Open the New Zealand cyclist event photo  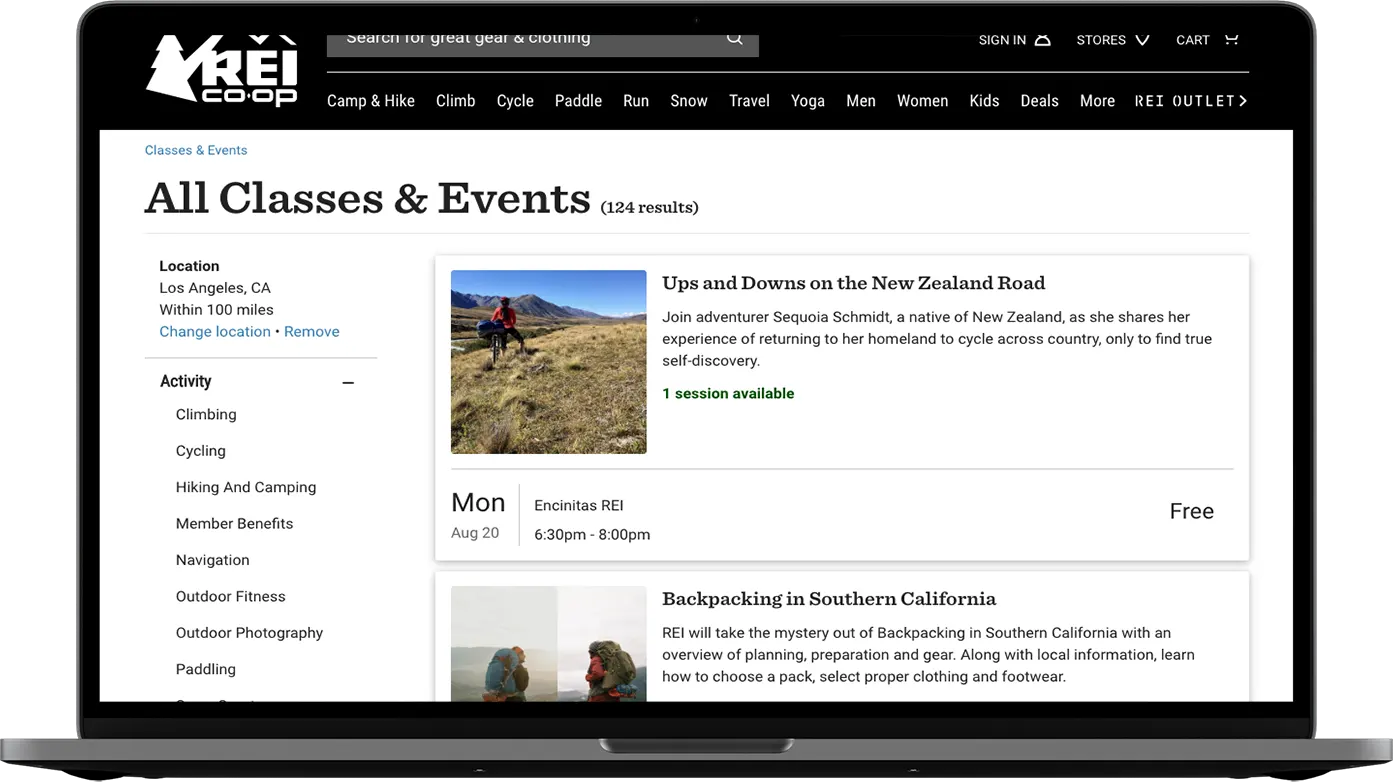548,362
